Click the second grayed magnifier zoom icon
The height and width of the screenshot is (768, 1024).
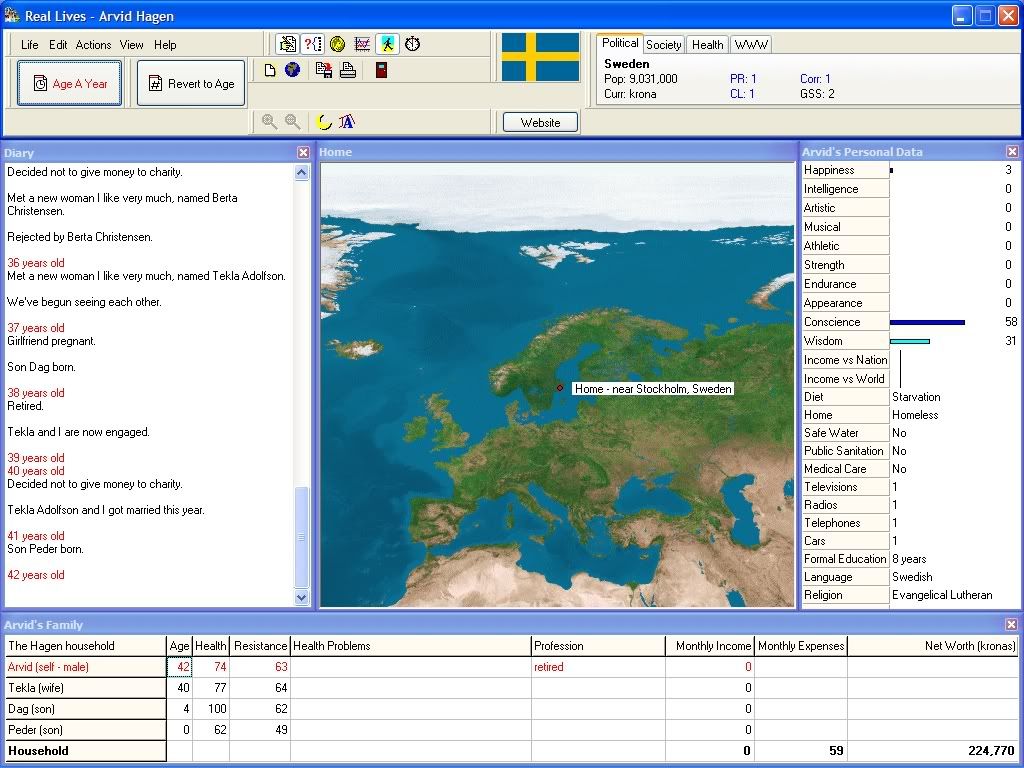(292, 121)
